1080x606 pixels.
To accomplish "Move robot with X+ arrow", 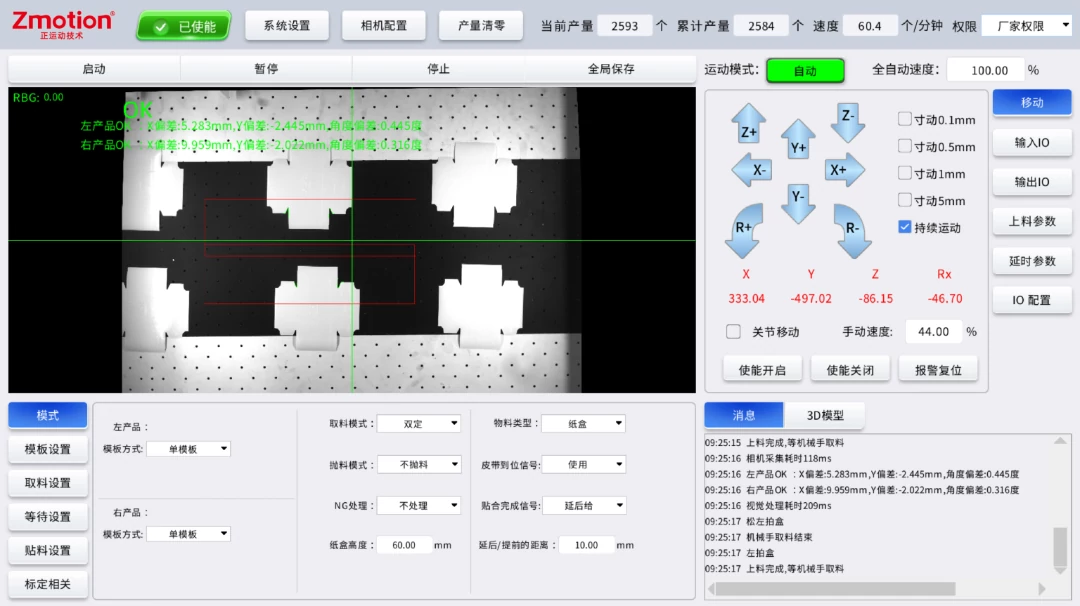I will coord(845,170).
